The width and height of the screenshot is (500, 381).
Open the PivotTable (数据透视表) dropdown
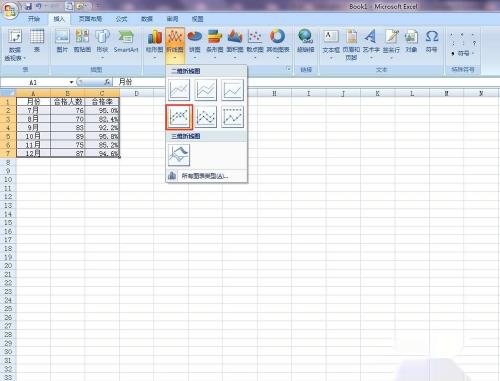(15, 45)
